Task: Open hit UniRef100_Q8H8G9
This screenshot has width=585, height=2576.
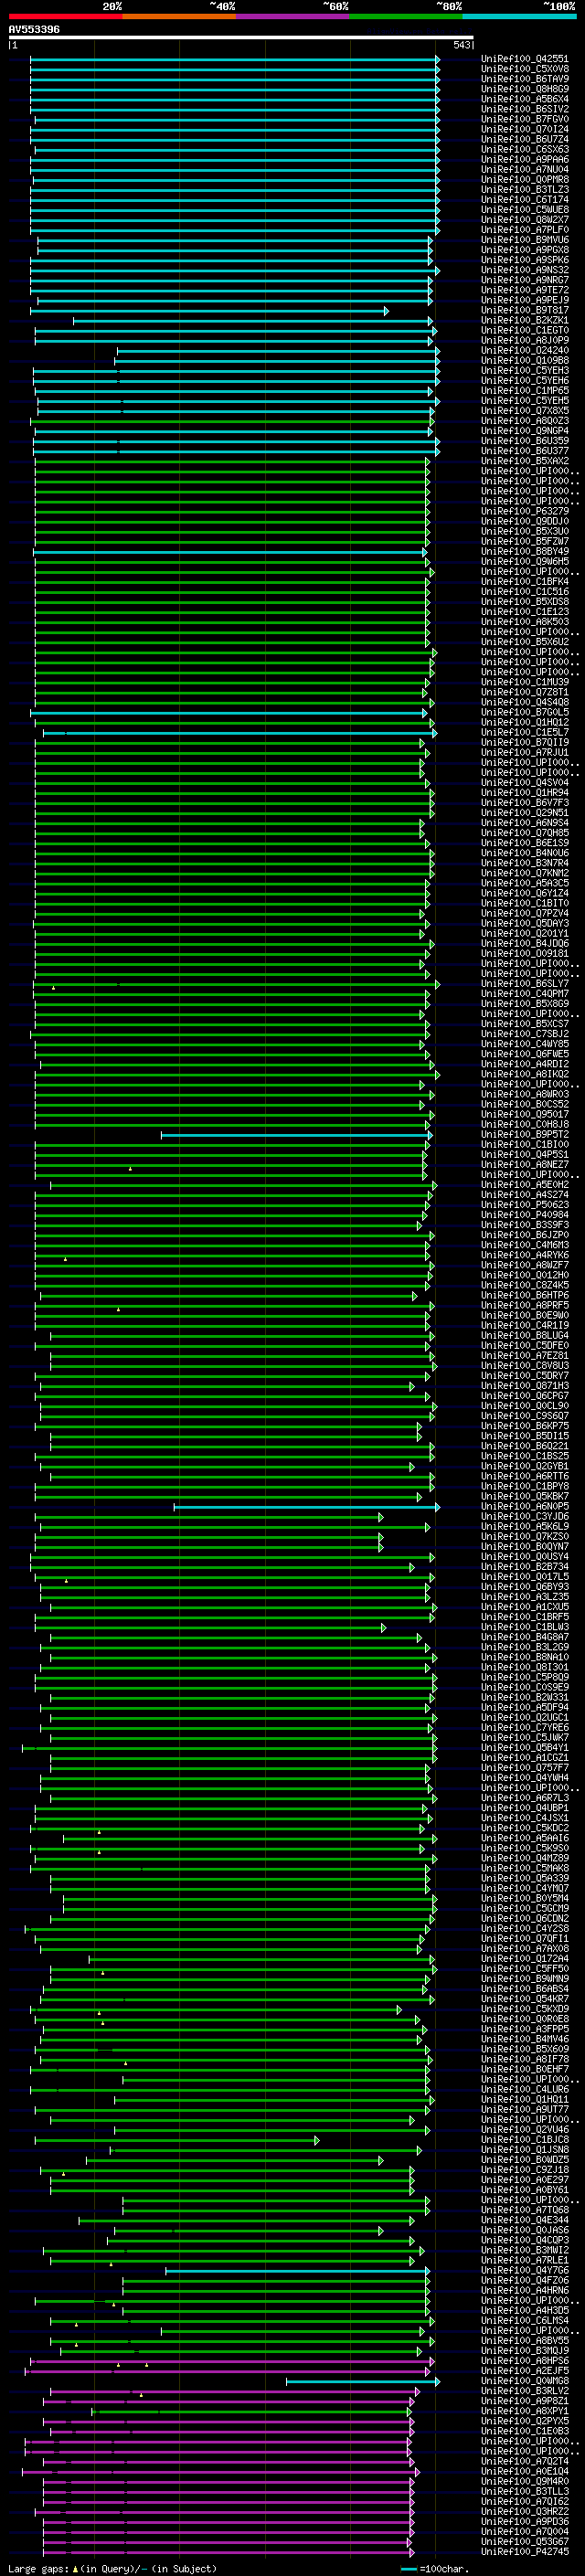Action: [x=524, y=89]
